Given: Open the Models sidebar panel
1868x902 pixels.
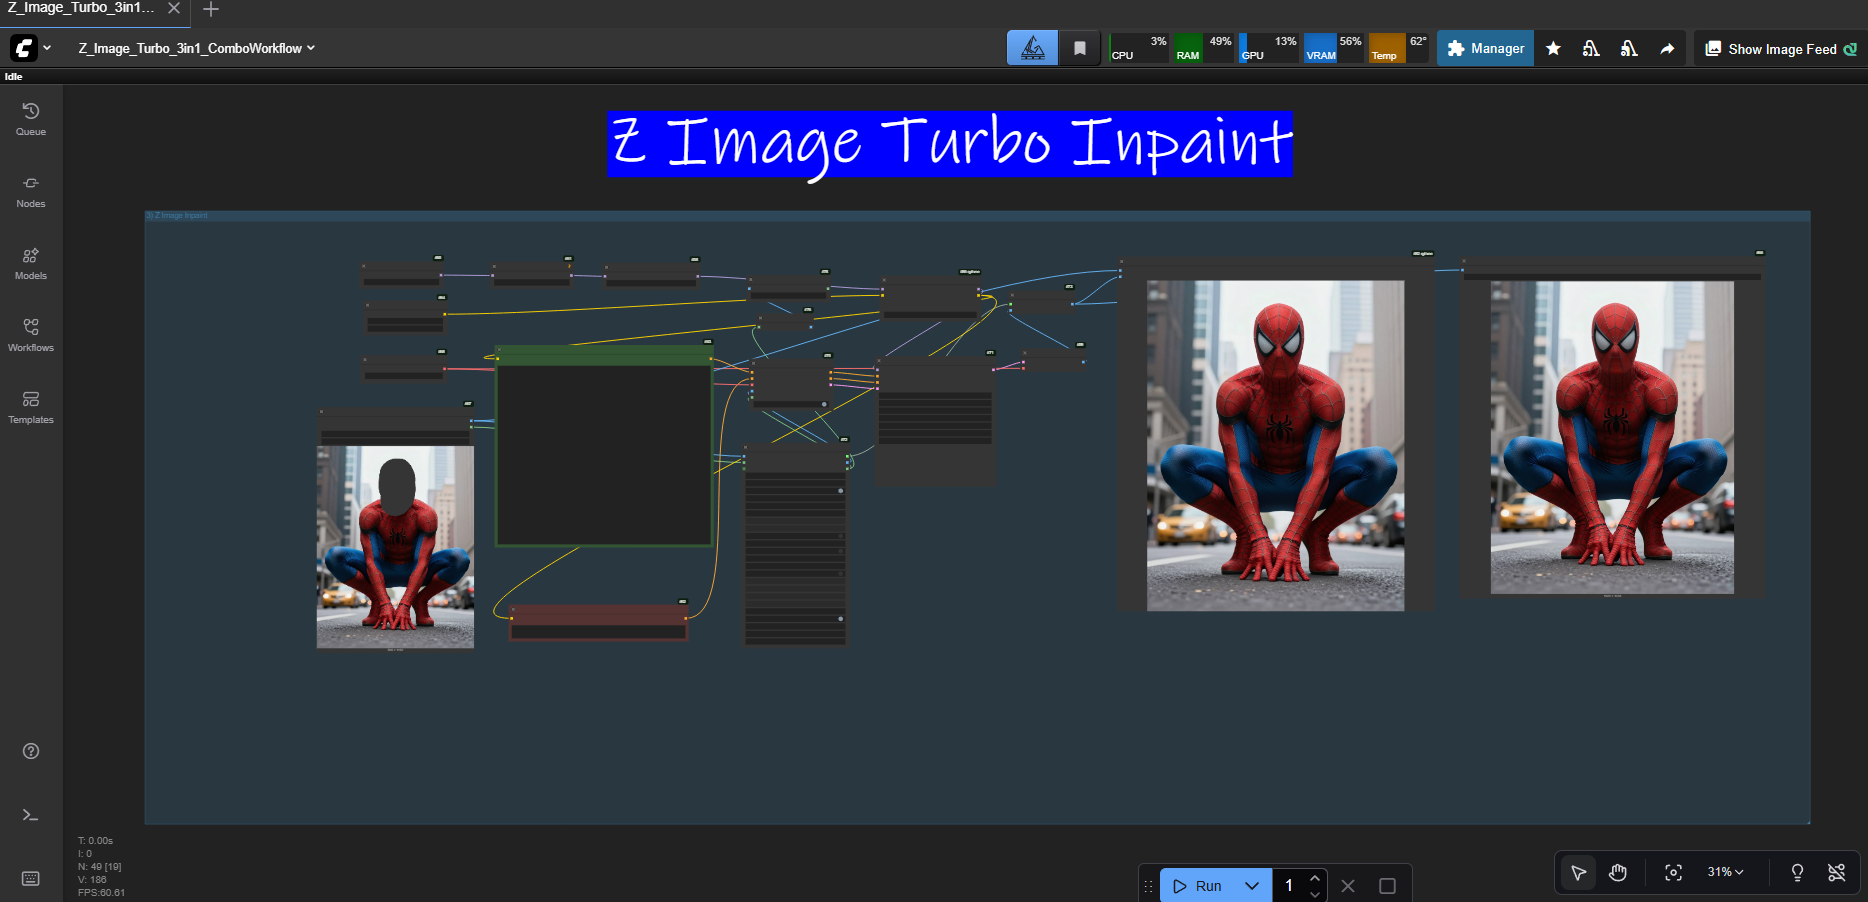Looking at the screenshot, I should click(31, 263).
